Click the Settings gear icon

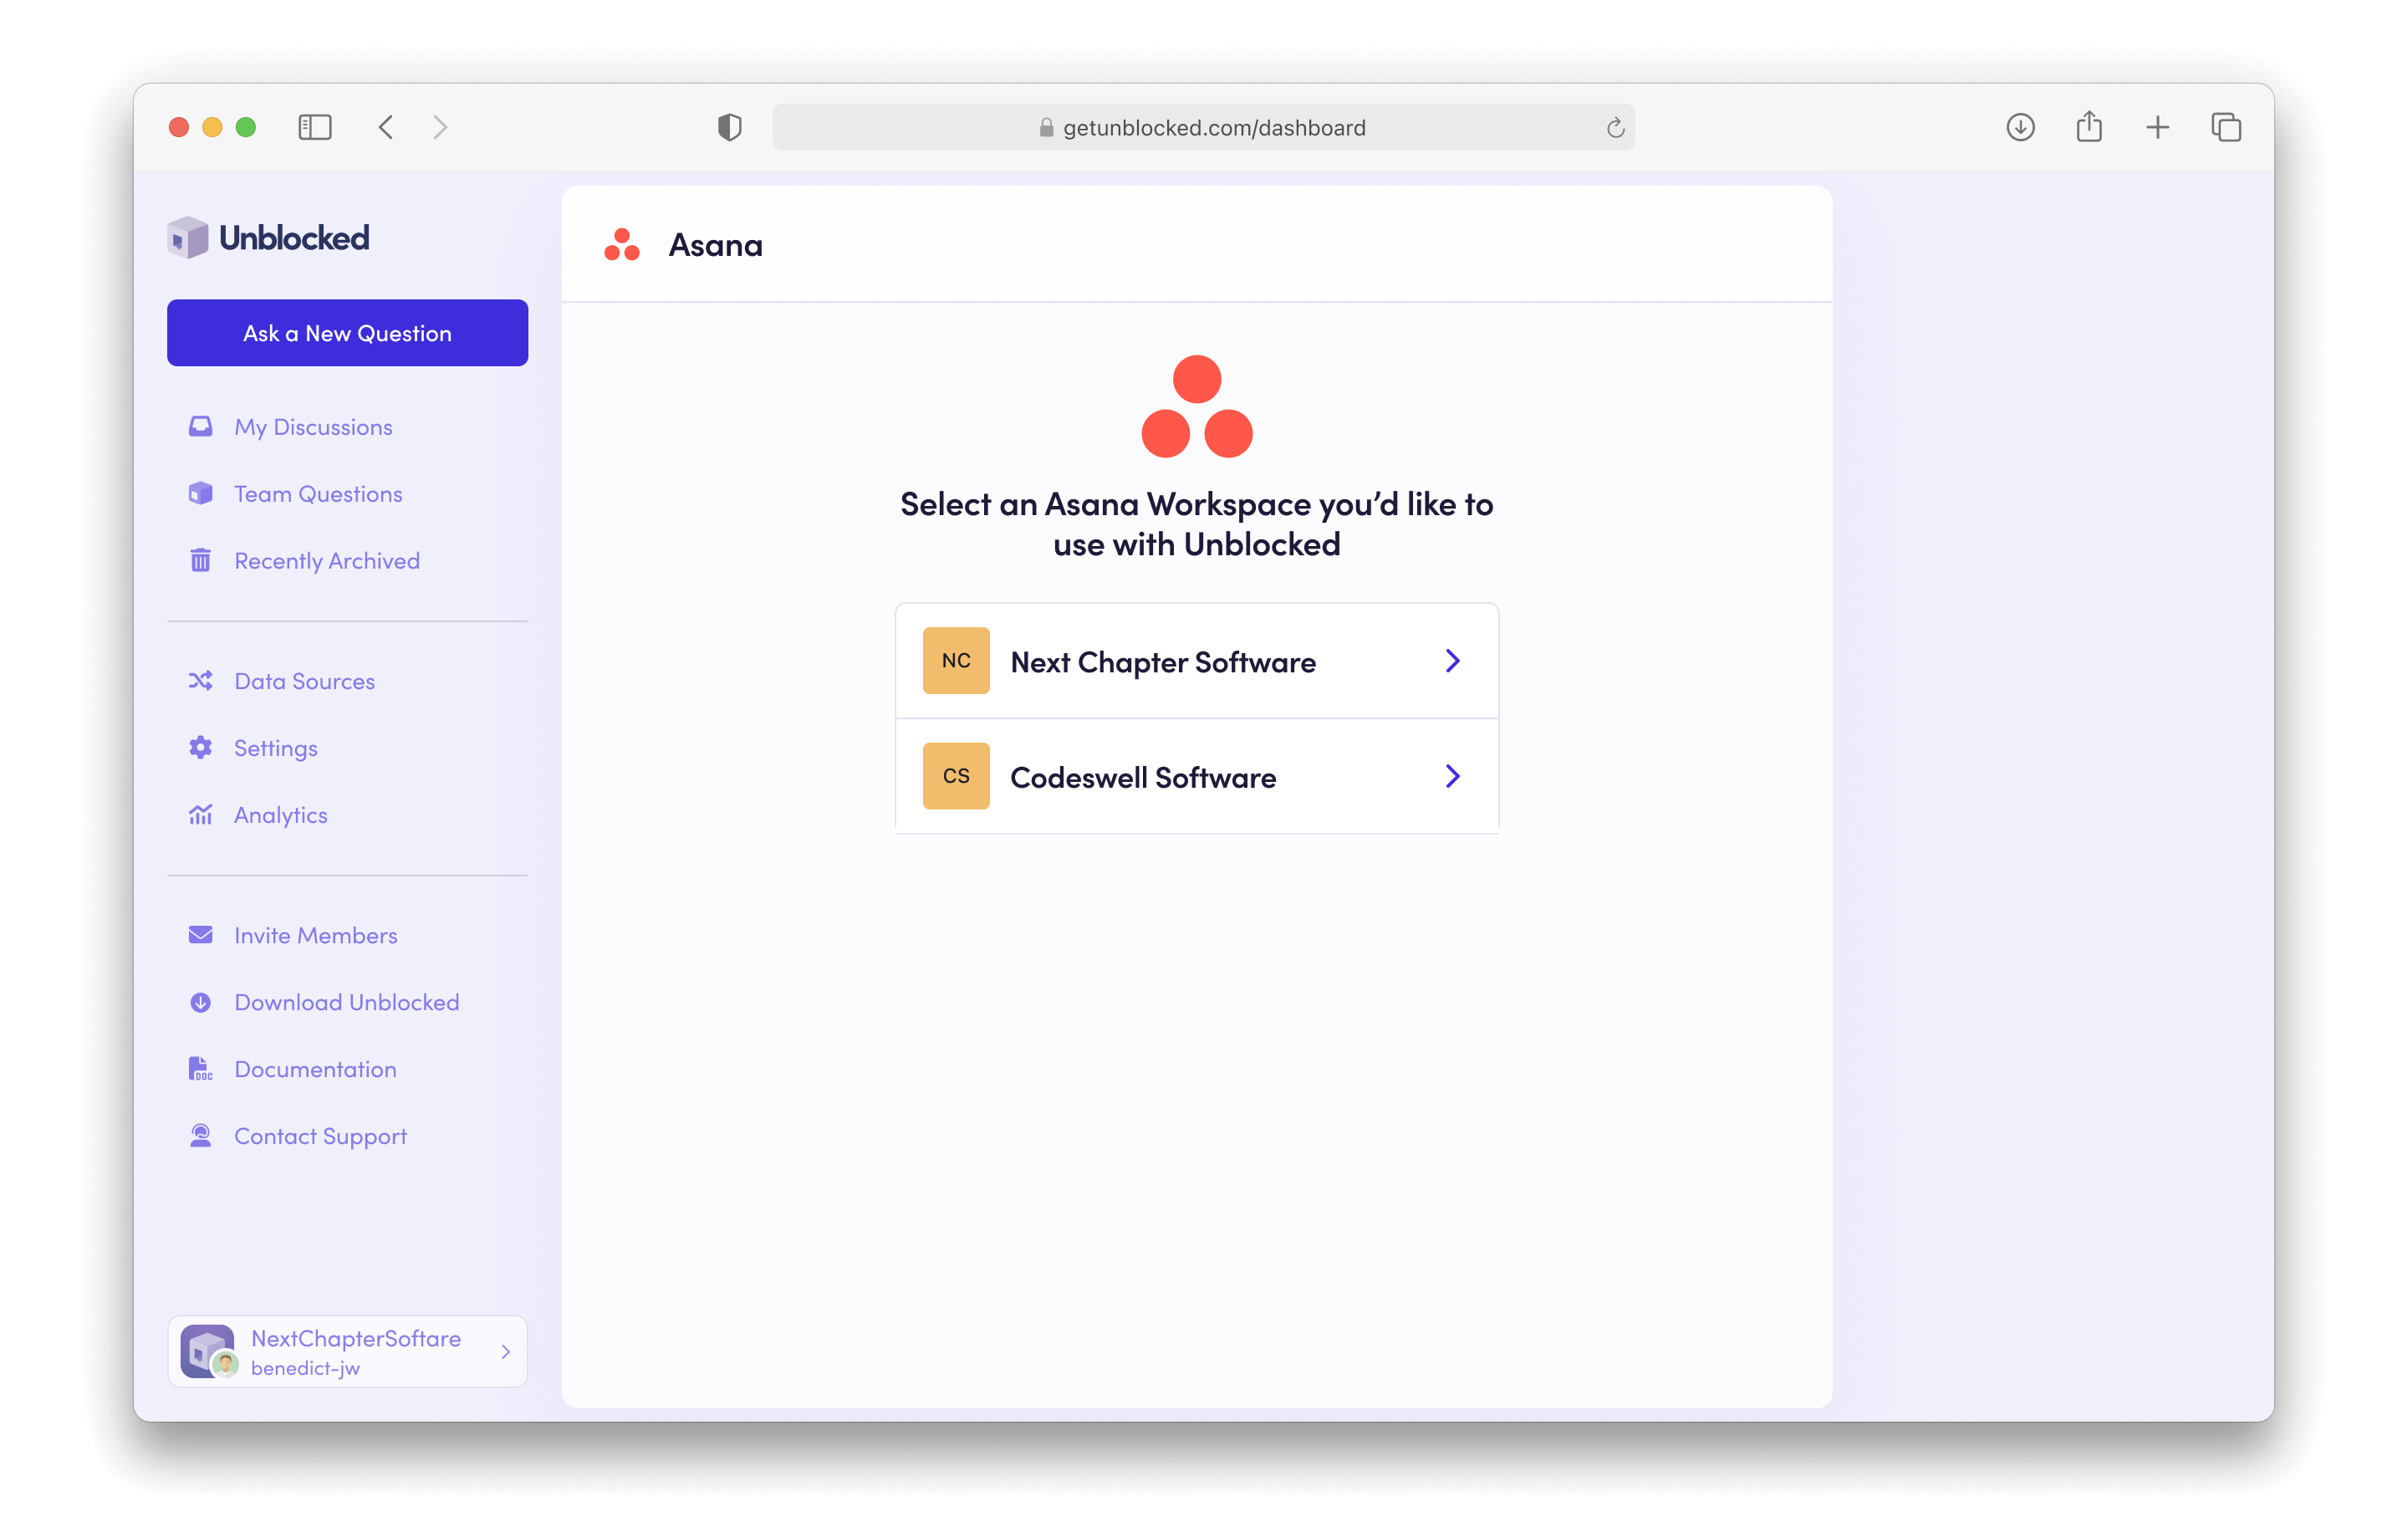pos(201,748)
